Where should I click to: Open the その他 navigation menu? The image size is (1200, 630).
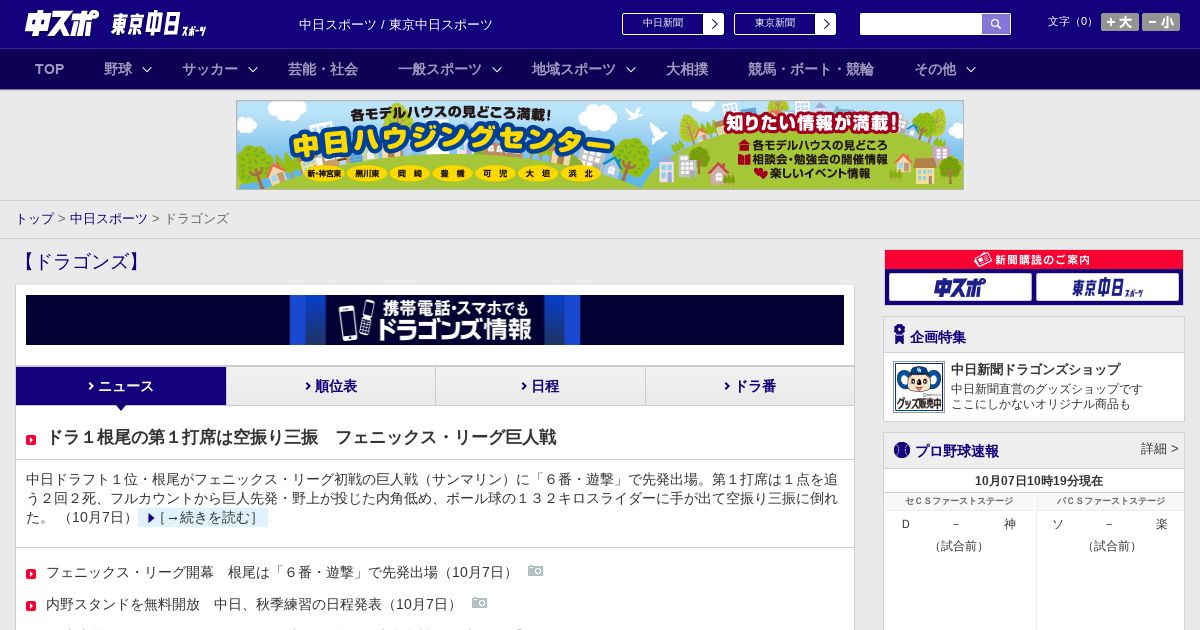click(x=935, y=69)
